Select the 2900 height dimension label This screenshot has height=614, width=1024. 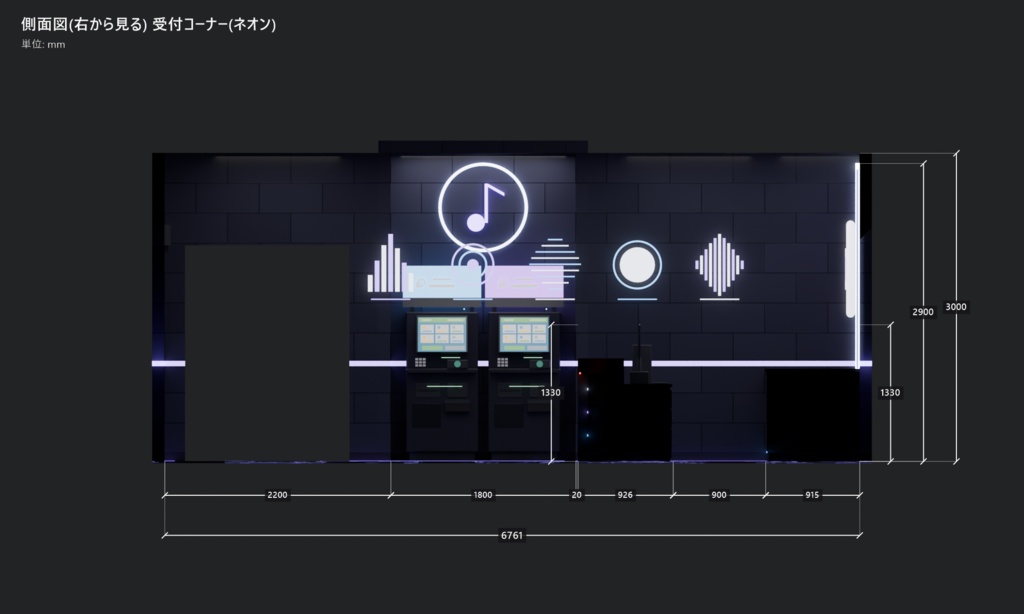tap(923, 312)
